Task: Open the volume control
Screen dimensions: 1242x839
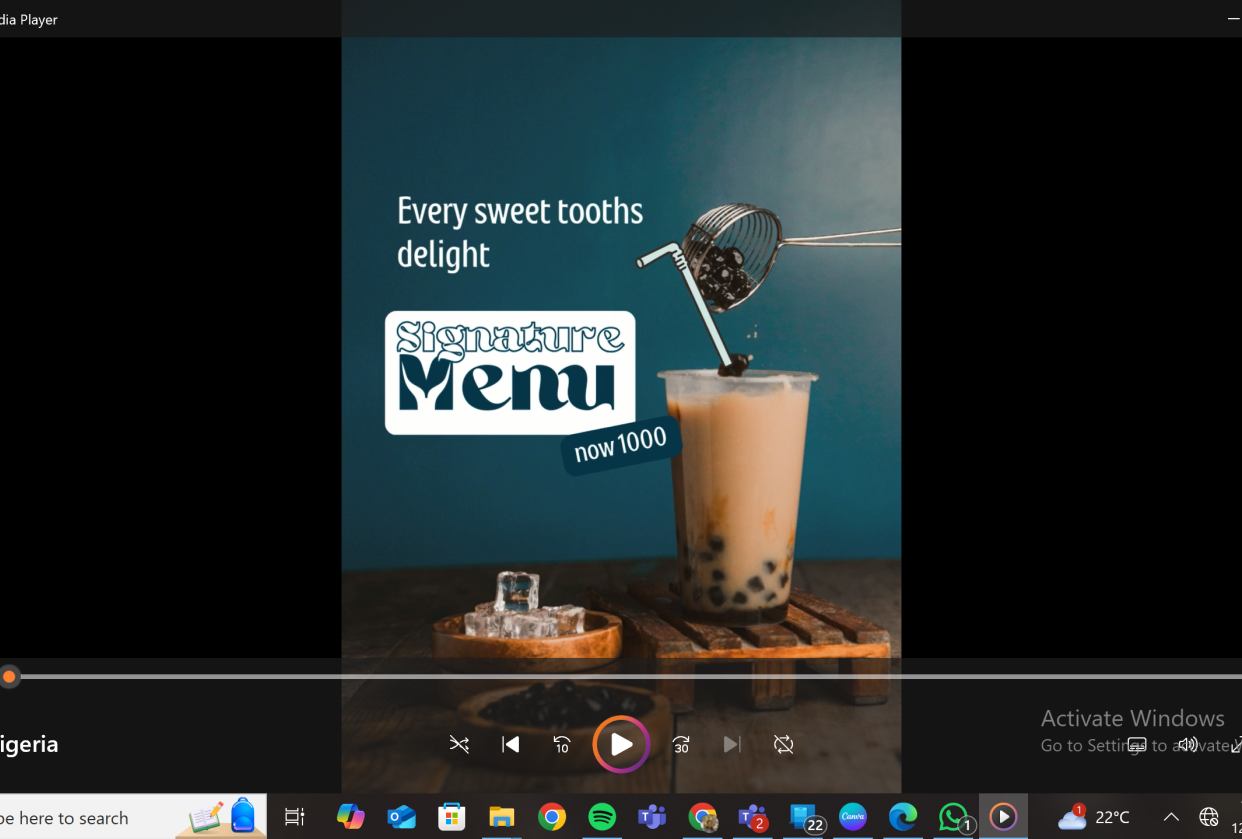Action: [x=1187, y=745]
